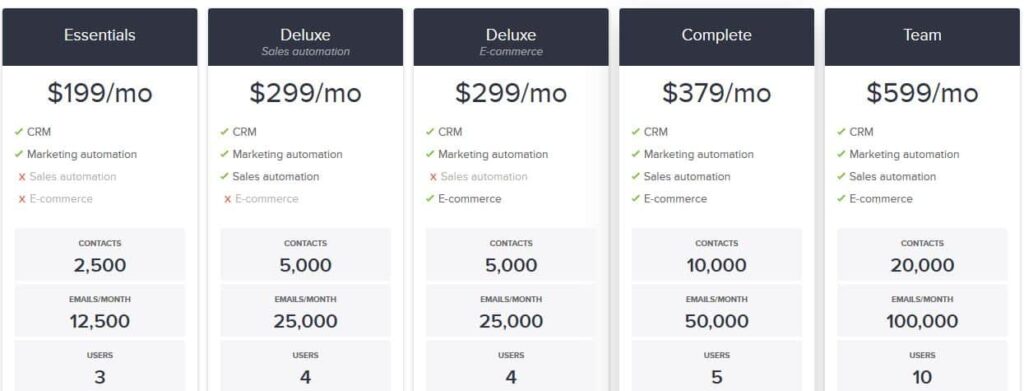Choose the Team plan header

pos(922,37)
